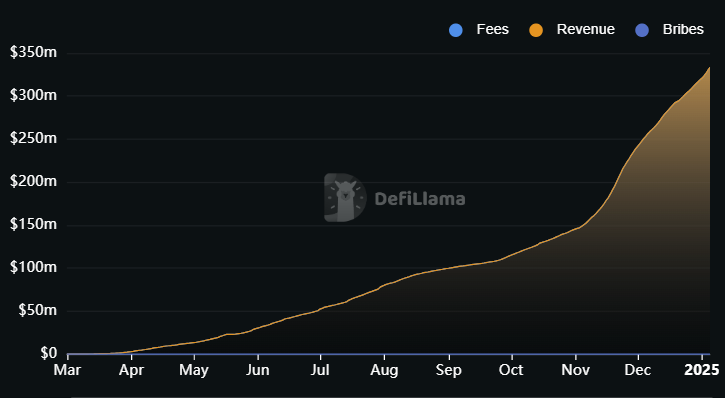Click the $200m y-axis label
The image size is (725, 398).
[x=33, y=181]
